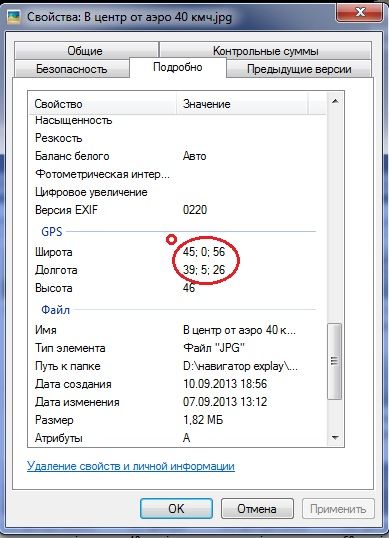Click the scrollbar down arrow
This screenshot has width=389, height=538.
[335, 437]
